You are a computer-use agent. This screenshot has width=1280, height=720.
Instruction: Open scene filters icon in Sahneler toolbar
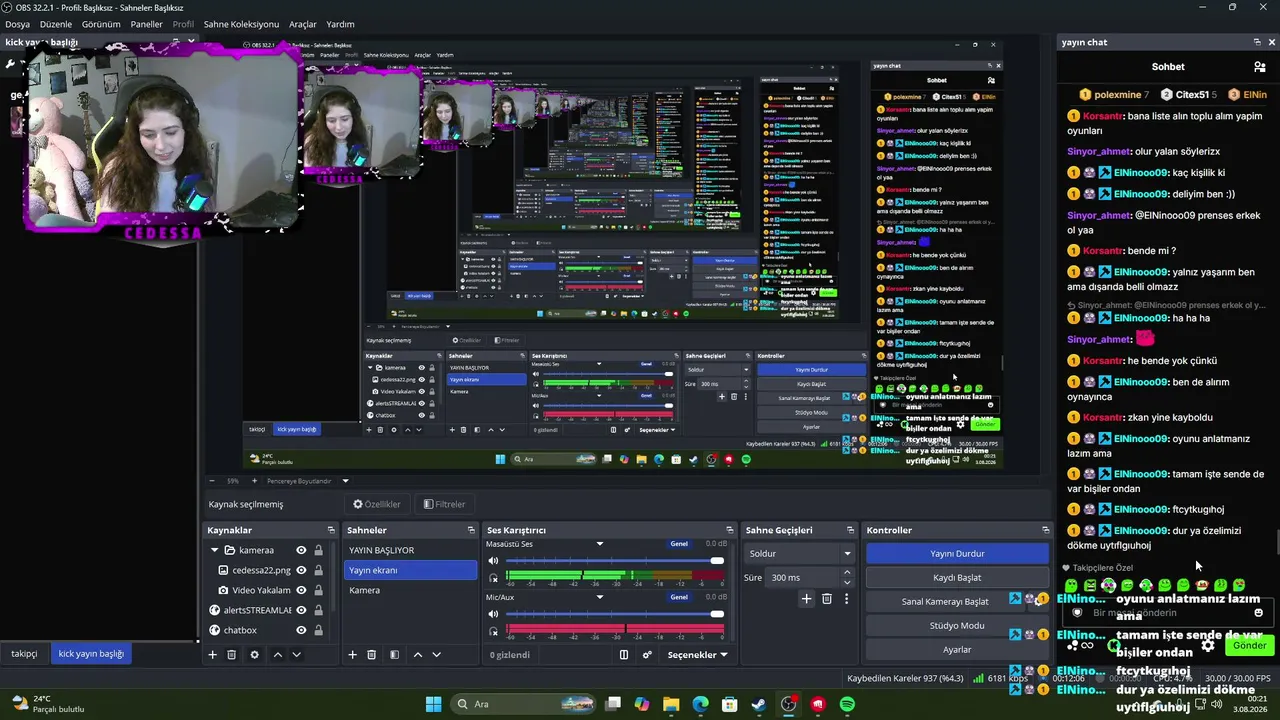(x=394, y=655)
